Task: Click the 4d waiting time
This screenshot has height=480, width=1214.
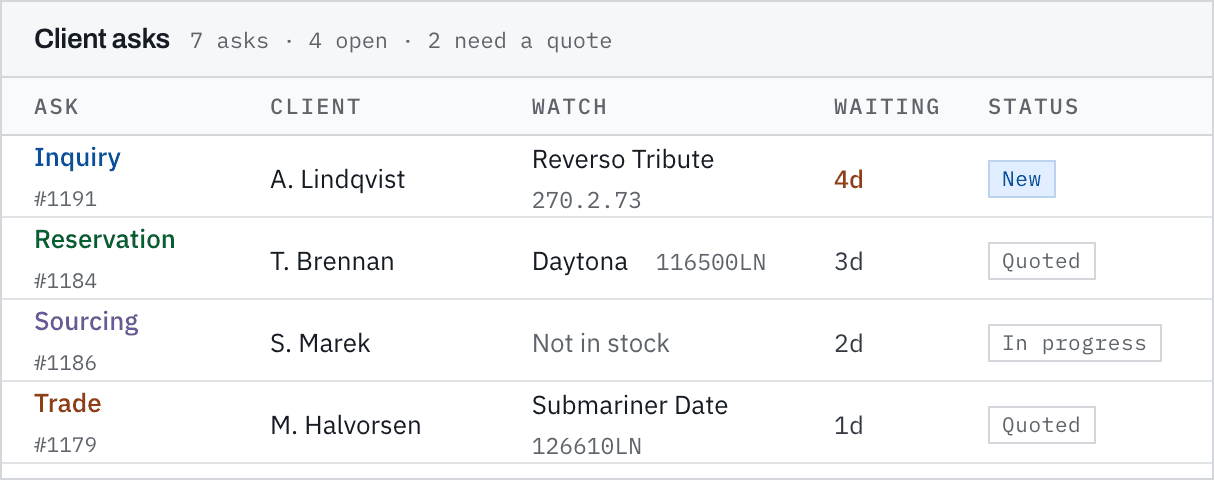Action: [849, 180]
